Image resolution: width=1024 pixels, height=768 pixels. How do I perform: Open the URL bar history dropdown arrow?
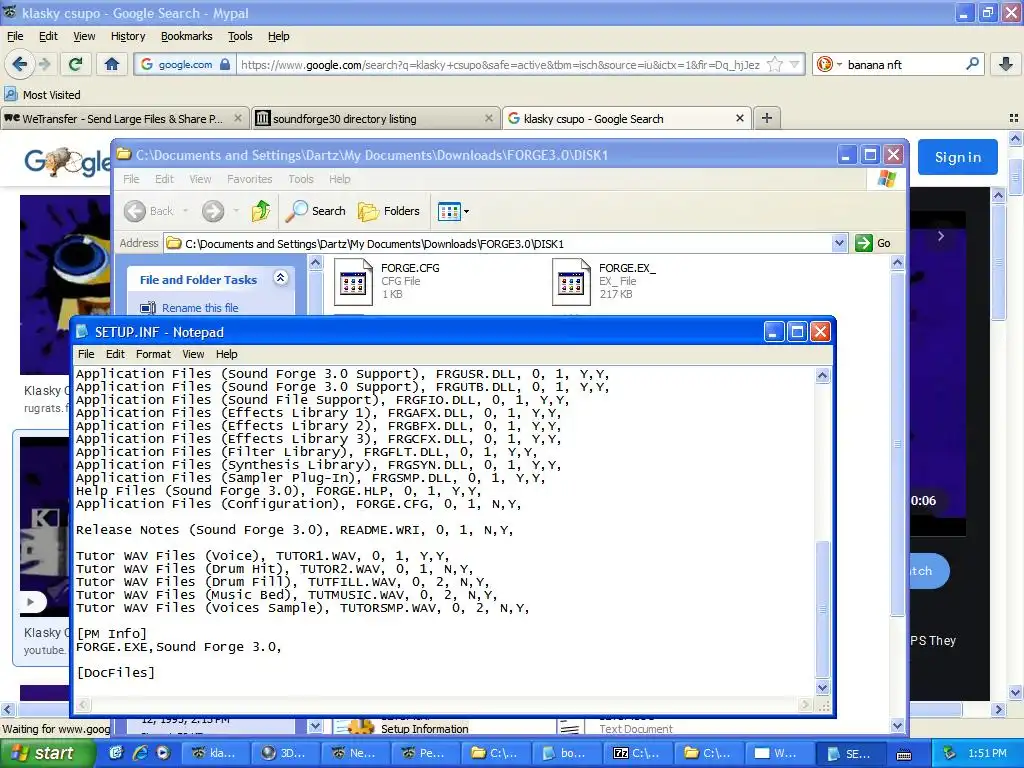tap(795, 64)
